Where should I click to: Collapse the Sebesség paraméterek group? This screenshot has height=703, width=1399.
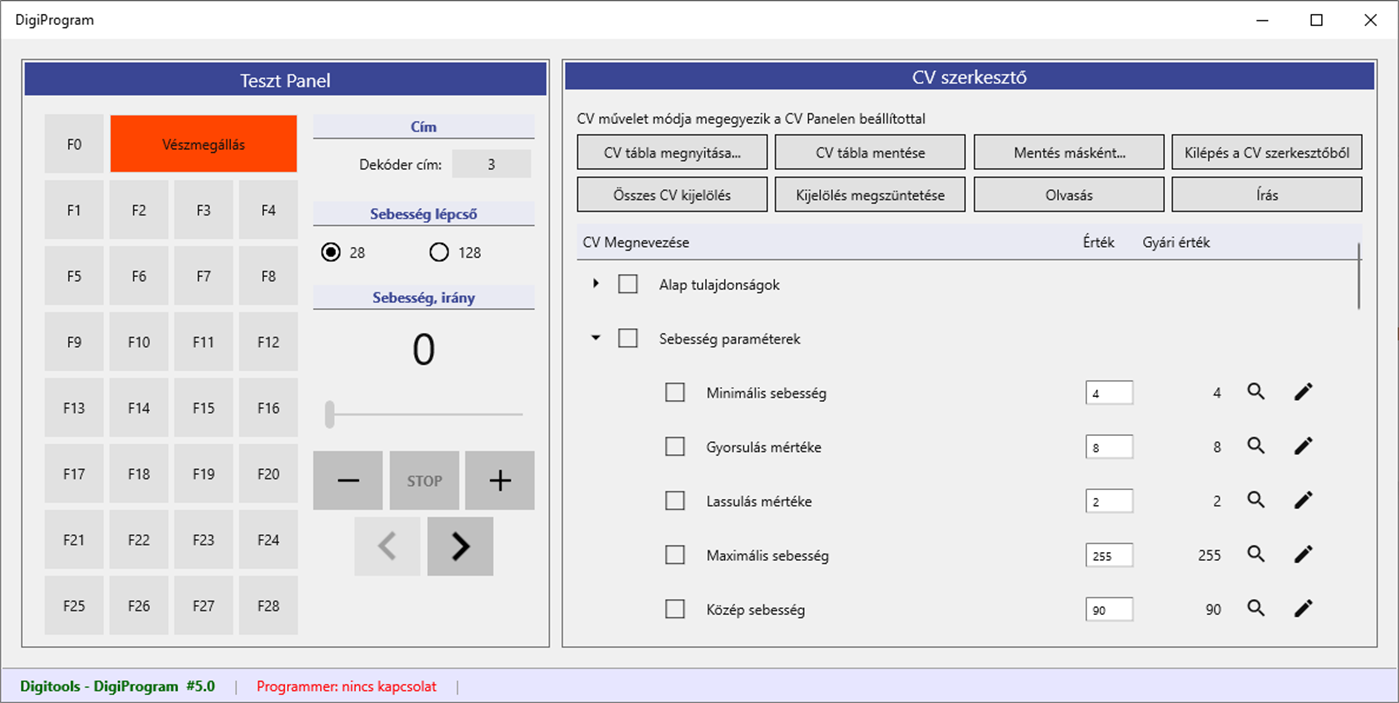click(x=595, y=338)
